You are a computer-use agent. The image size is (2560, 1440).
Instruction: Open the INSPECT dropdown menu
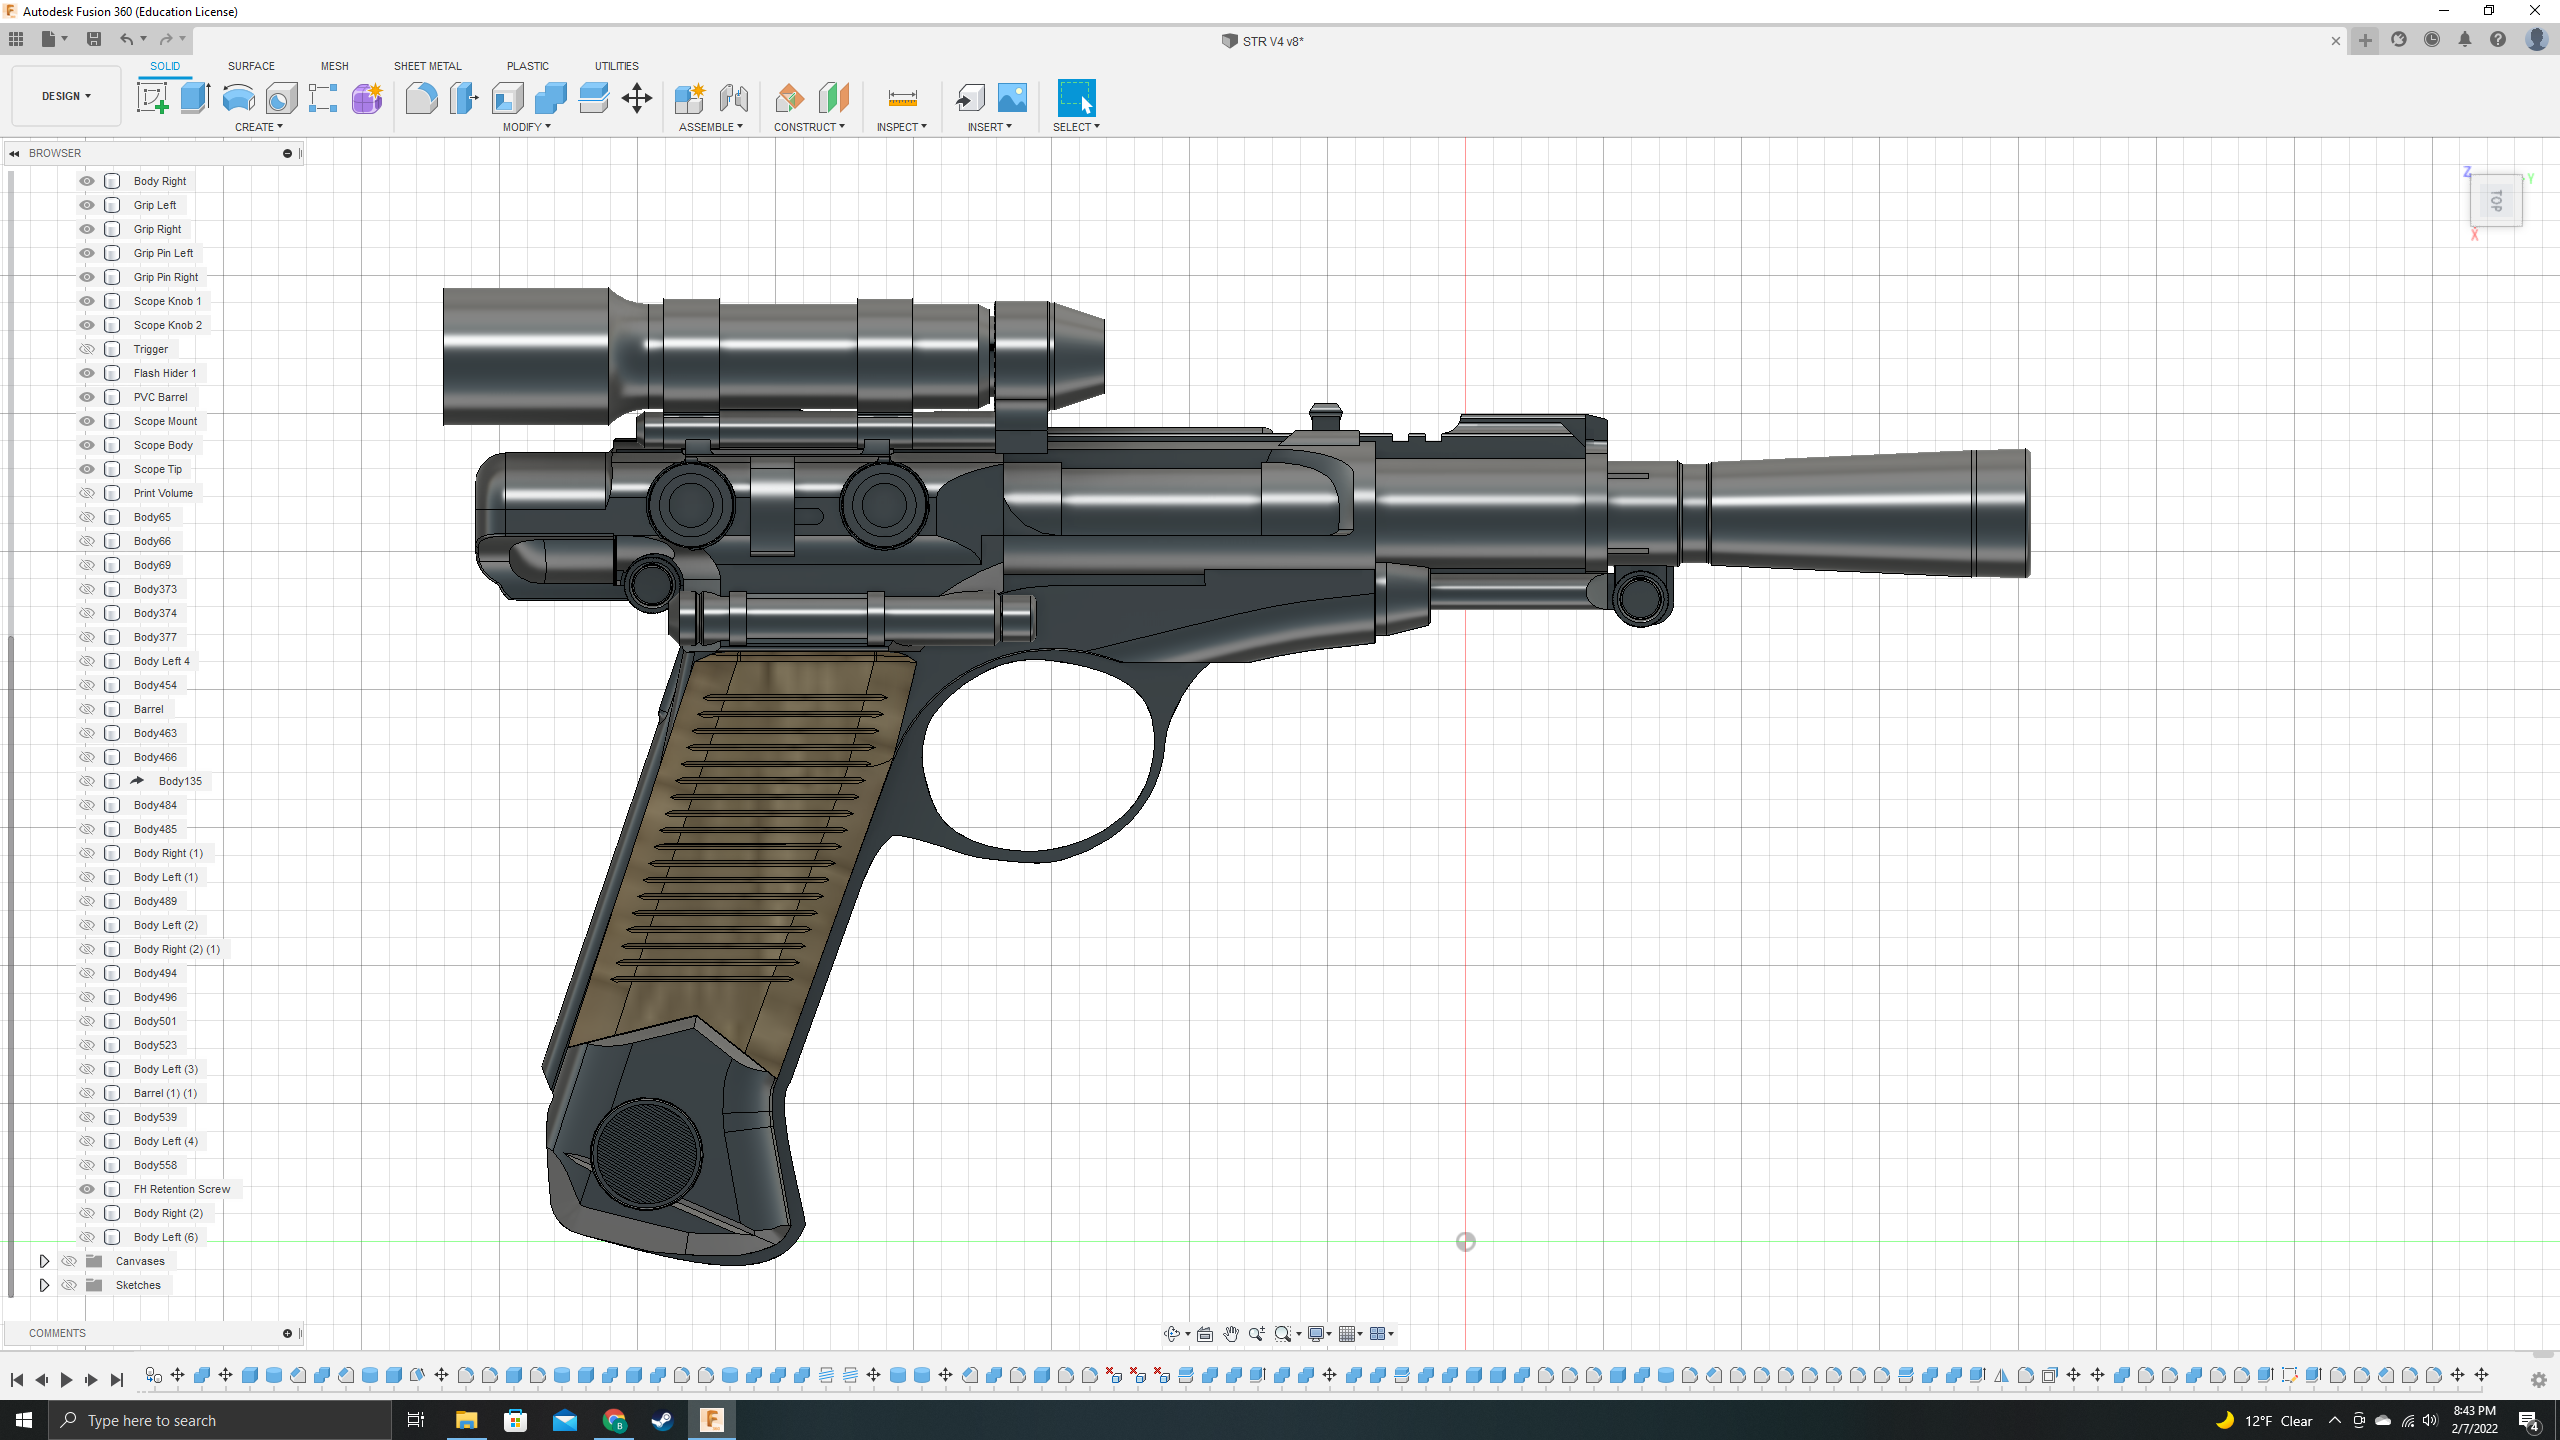902,127
